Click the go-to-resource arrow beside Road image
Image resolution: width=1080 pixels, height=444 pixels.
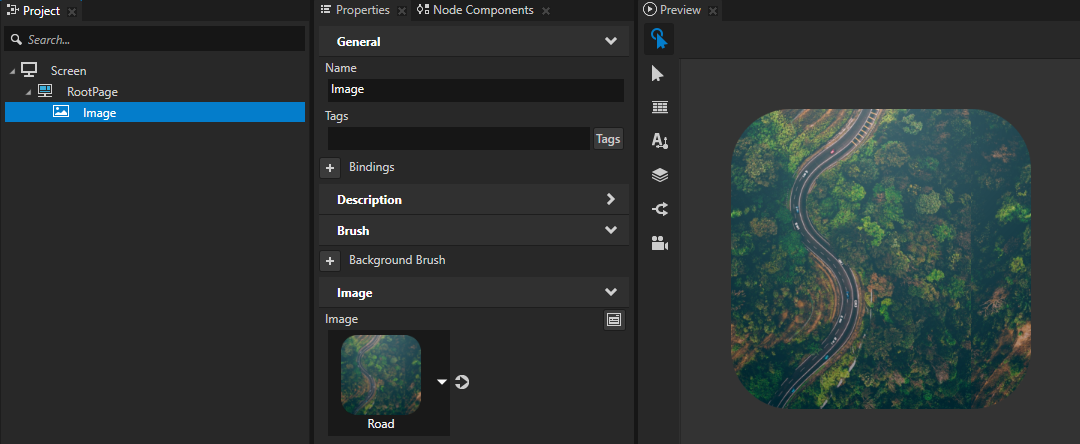[x=462, y=381]
